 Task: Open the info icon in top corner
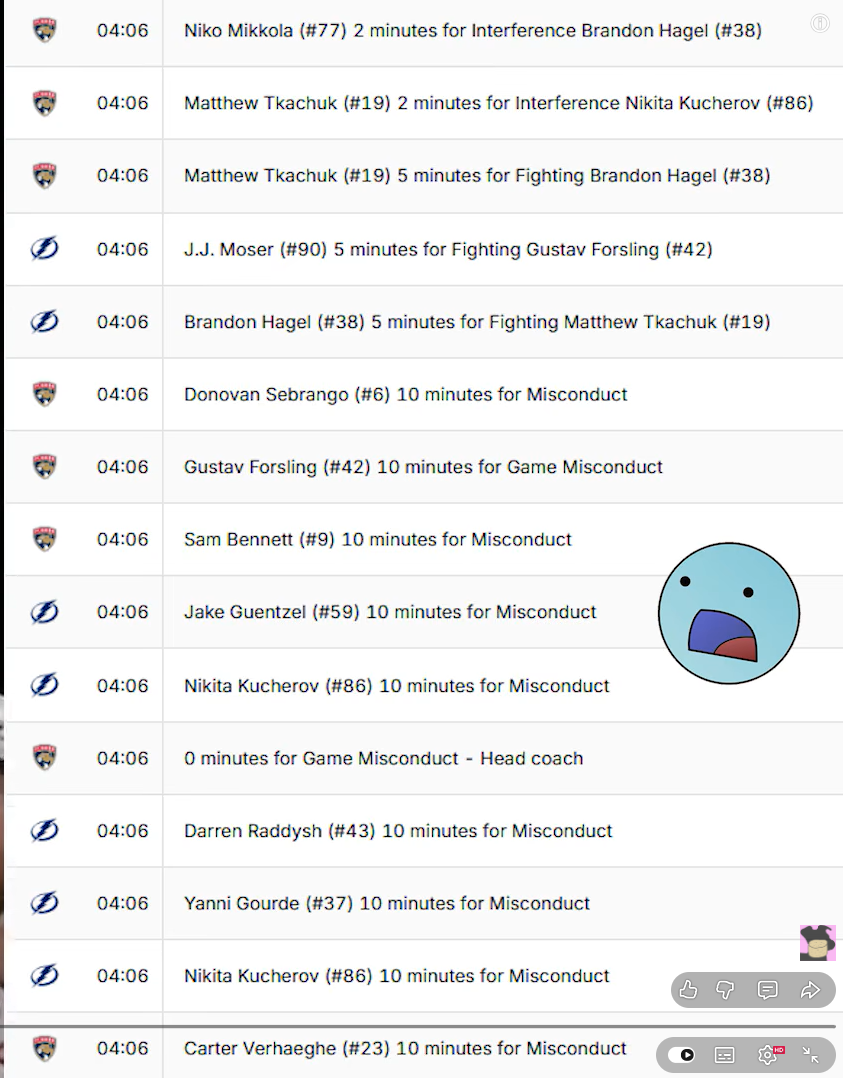tap(820, 23)
